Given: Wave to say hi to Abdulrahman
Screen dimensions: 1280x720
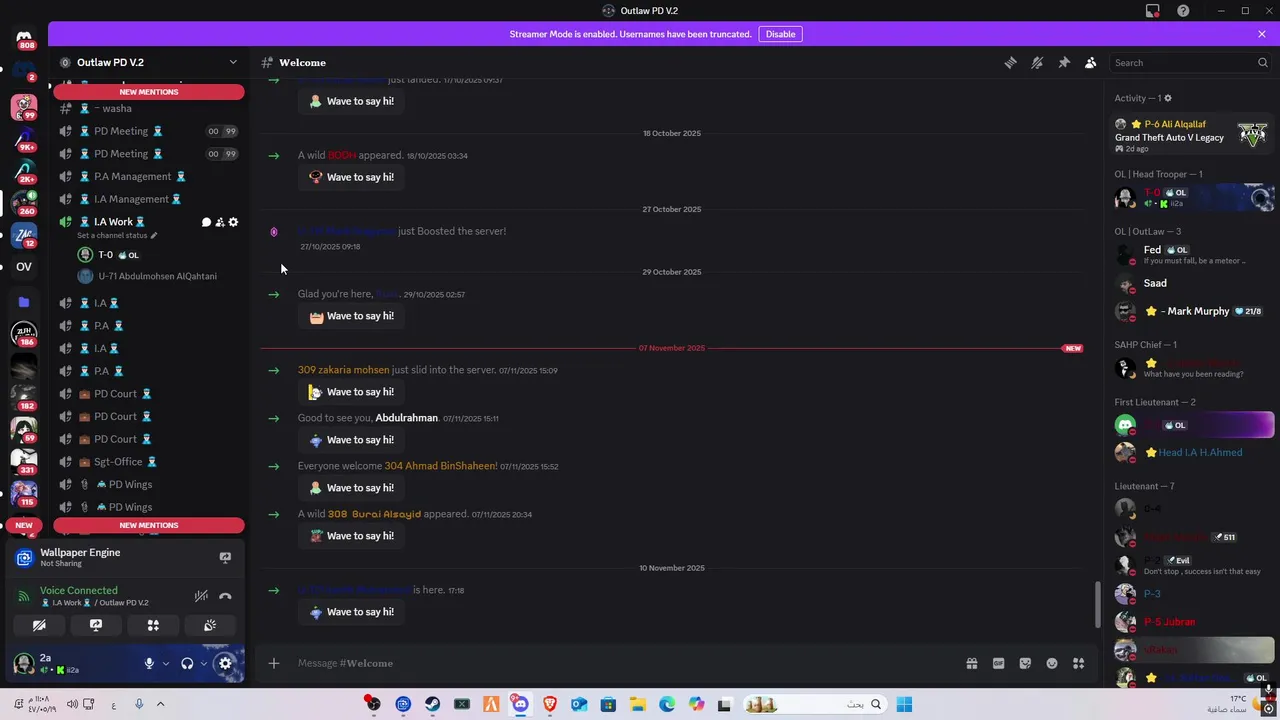Looking at the screenshot, I should point(351,440).
